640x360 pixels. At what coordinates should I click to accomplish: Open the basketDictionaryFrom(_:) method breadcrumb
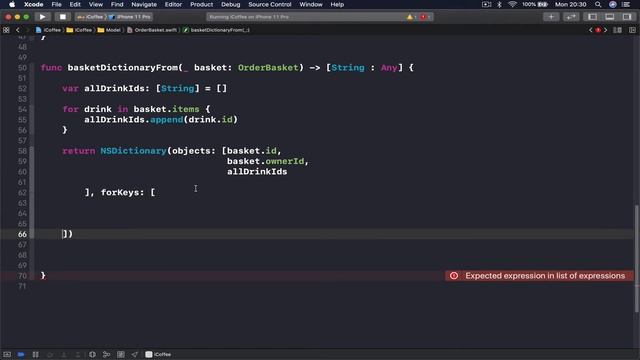tap(216, 30)
